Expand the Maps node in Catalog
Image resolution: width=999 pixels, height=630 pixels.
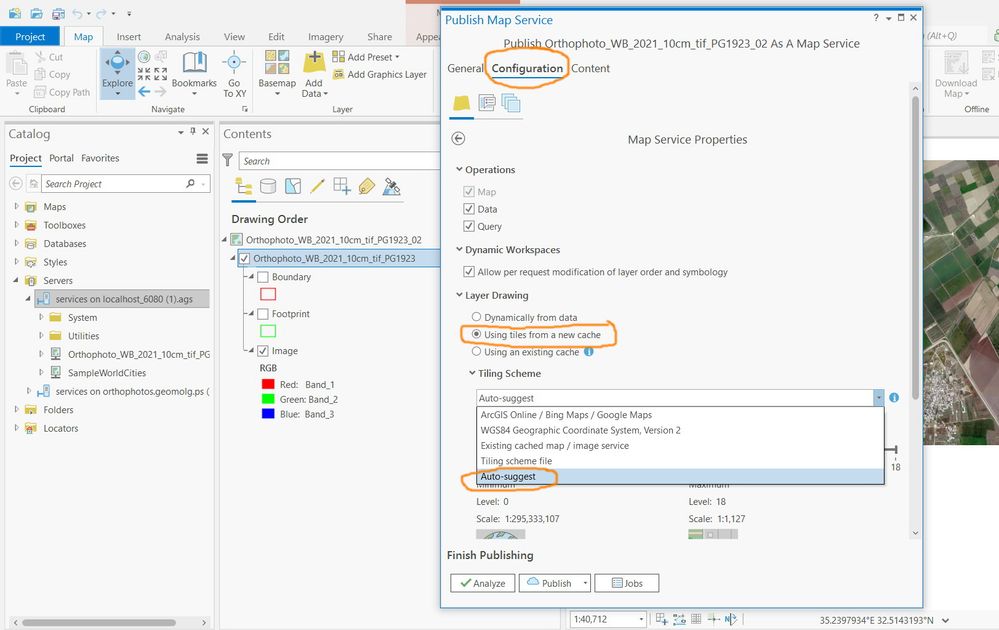coord(17,206)
